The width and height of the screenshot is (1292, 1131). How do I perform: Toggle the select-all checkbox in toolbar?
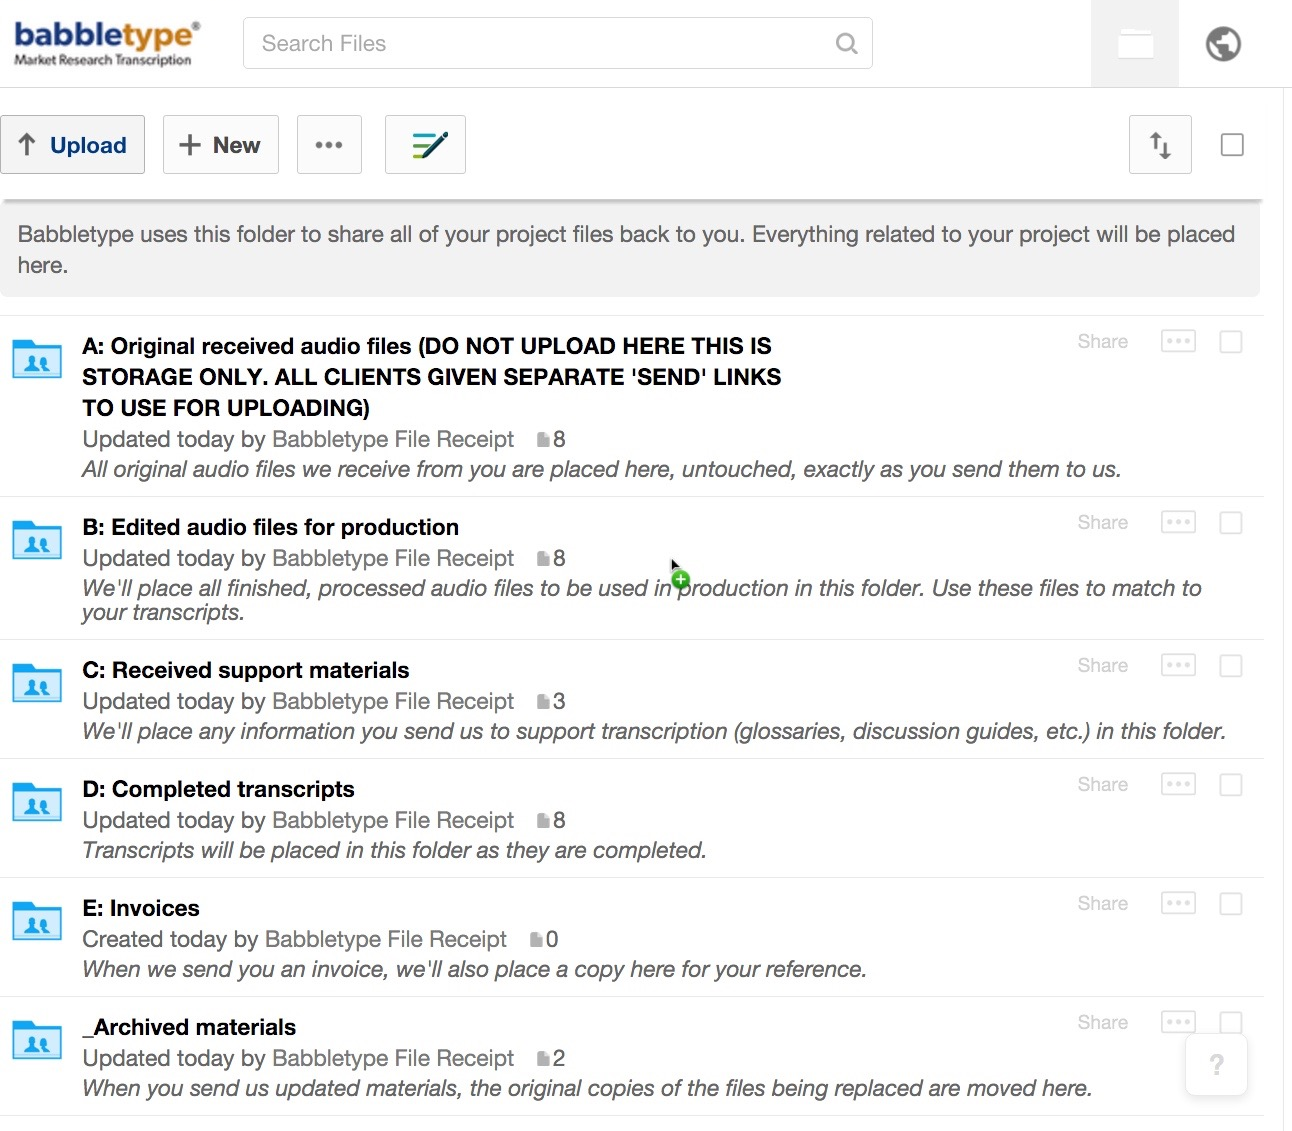(1232, 145)
